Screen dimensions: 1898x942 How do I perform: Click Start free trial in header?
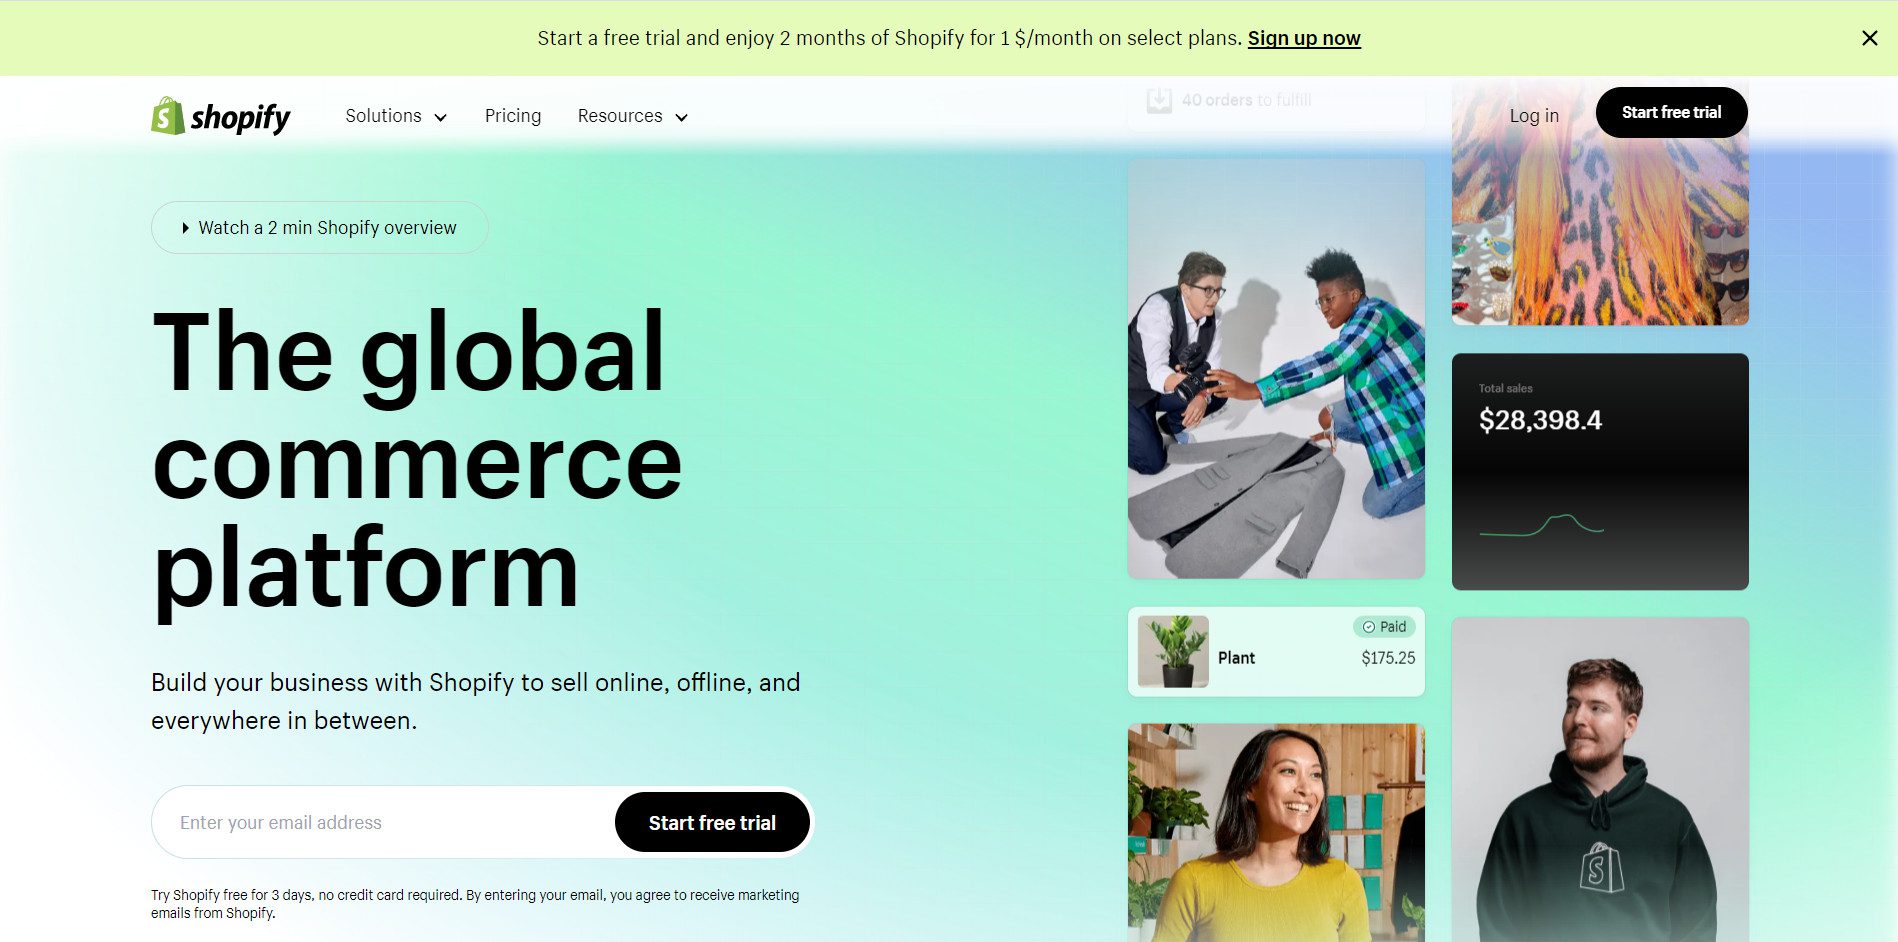point(1671,112)
